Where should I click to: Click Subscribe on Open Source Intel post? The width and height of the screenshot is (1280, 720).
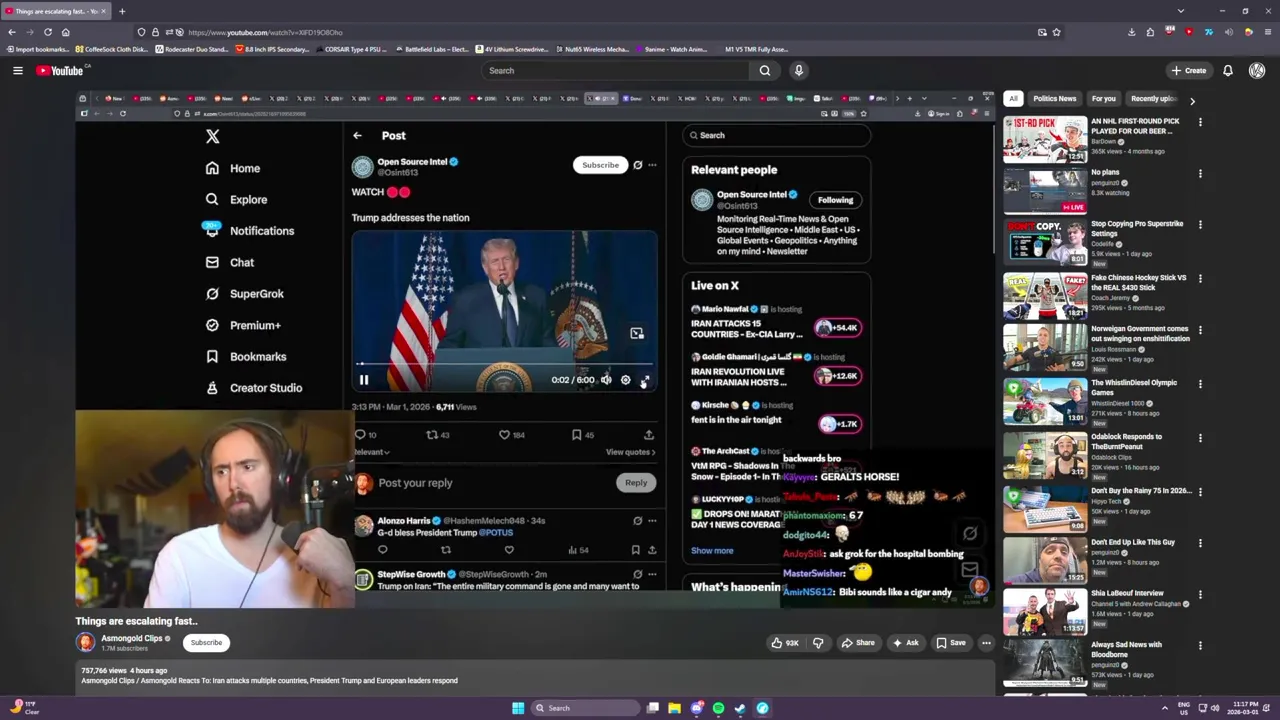click(x=600, y=165)
